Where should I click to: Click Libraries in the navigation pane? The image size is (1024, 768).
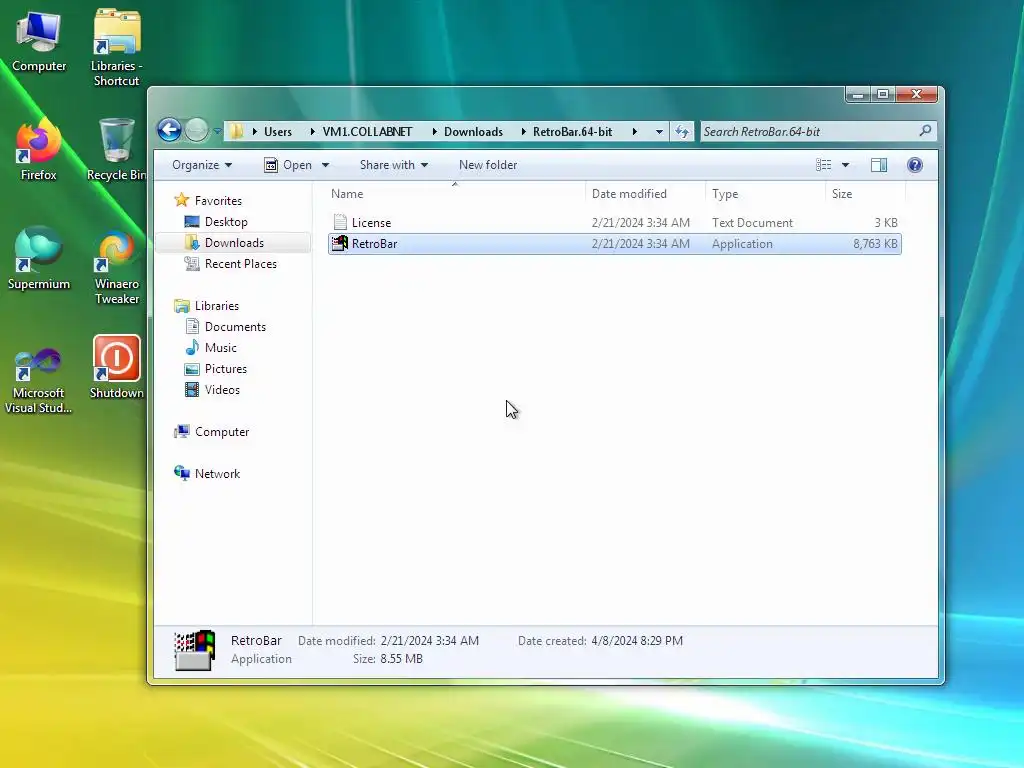tap(216, 306)
